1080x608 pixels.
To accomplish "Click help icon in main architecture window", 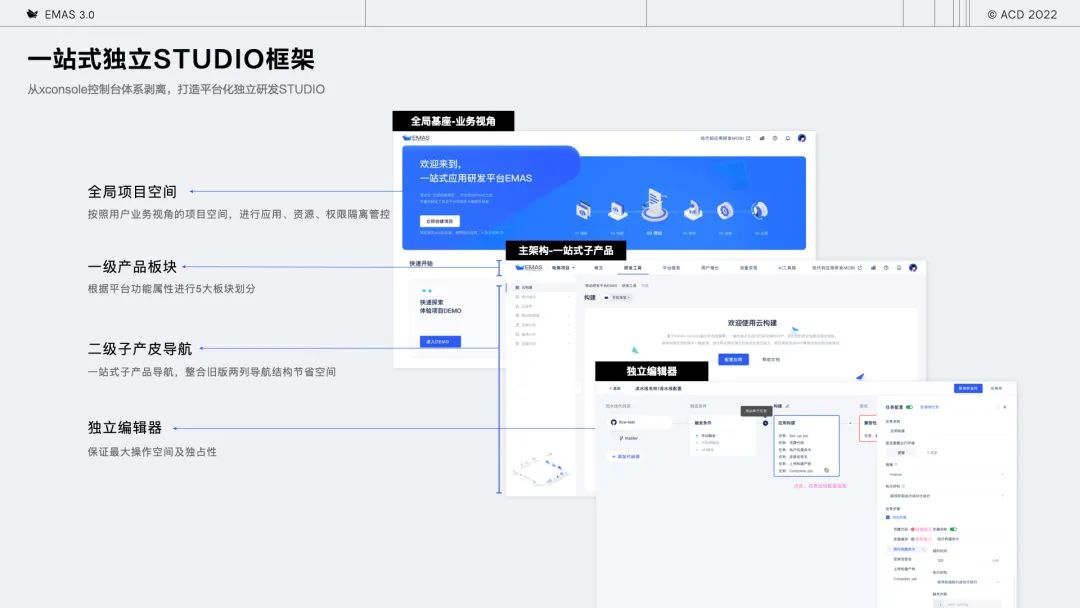I will (886, 268).
